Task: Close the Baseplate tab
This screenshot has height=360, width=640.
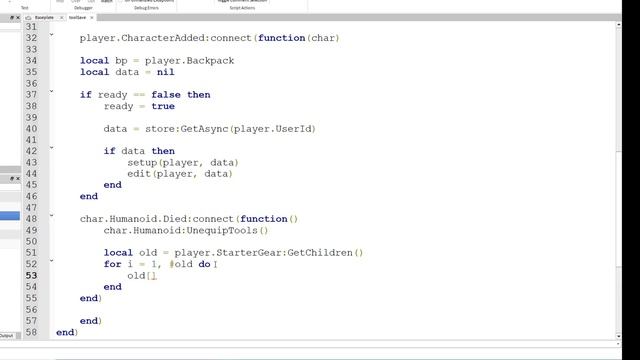Action: [61, 18]
